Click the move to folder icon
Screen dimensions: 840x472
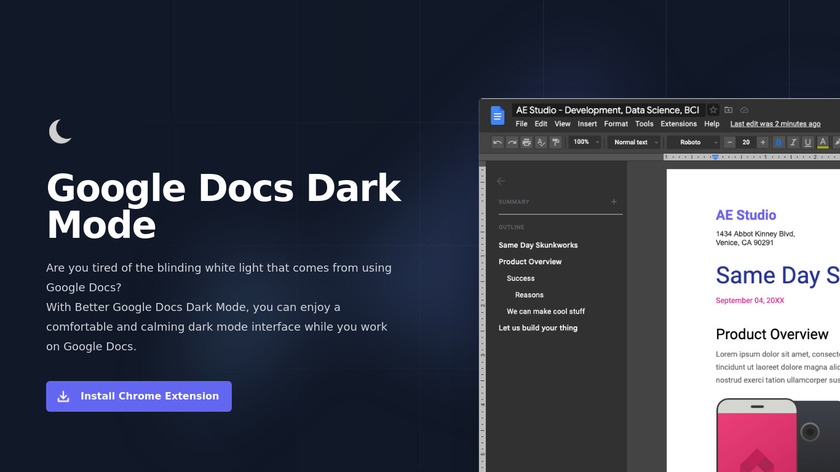pos(729,110)
